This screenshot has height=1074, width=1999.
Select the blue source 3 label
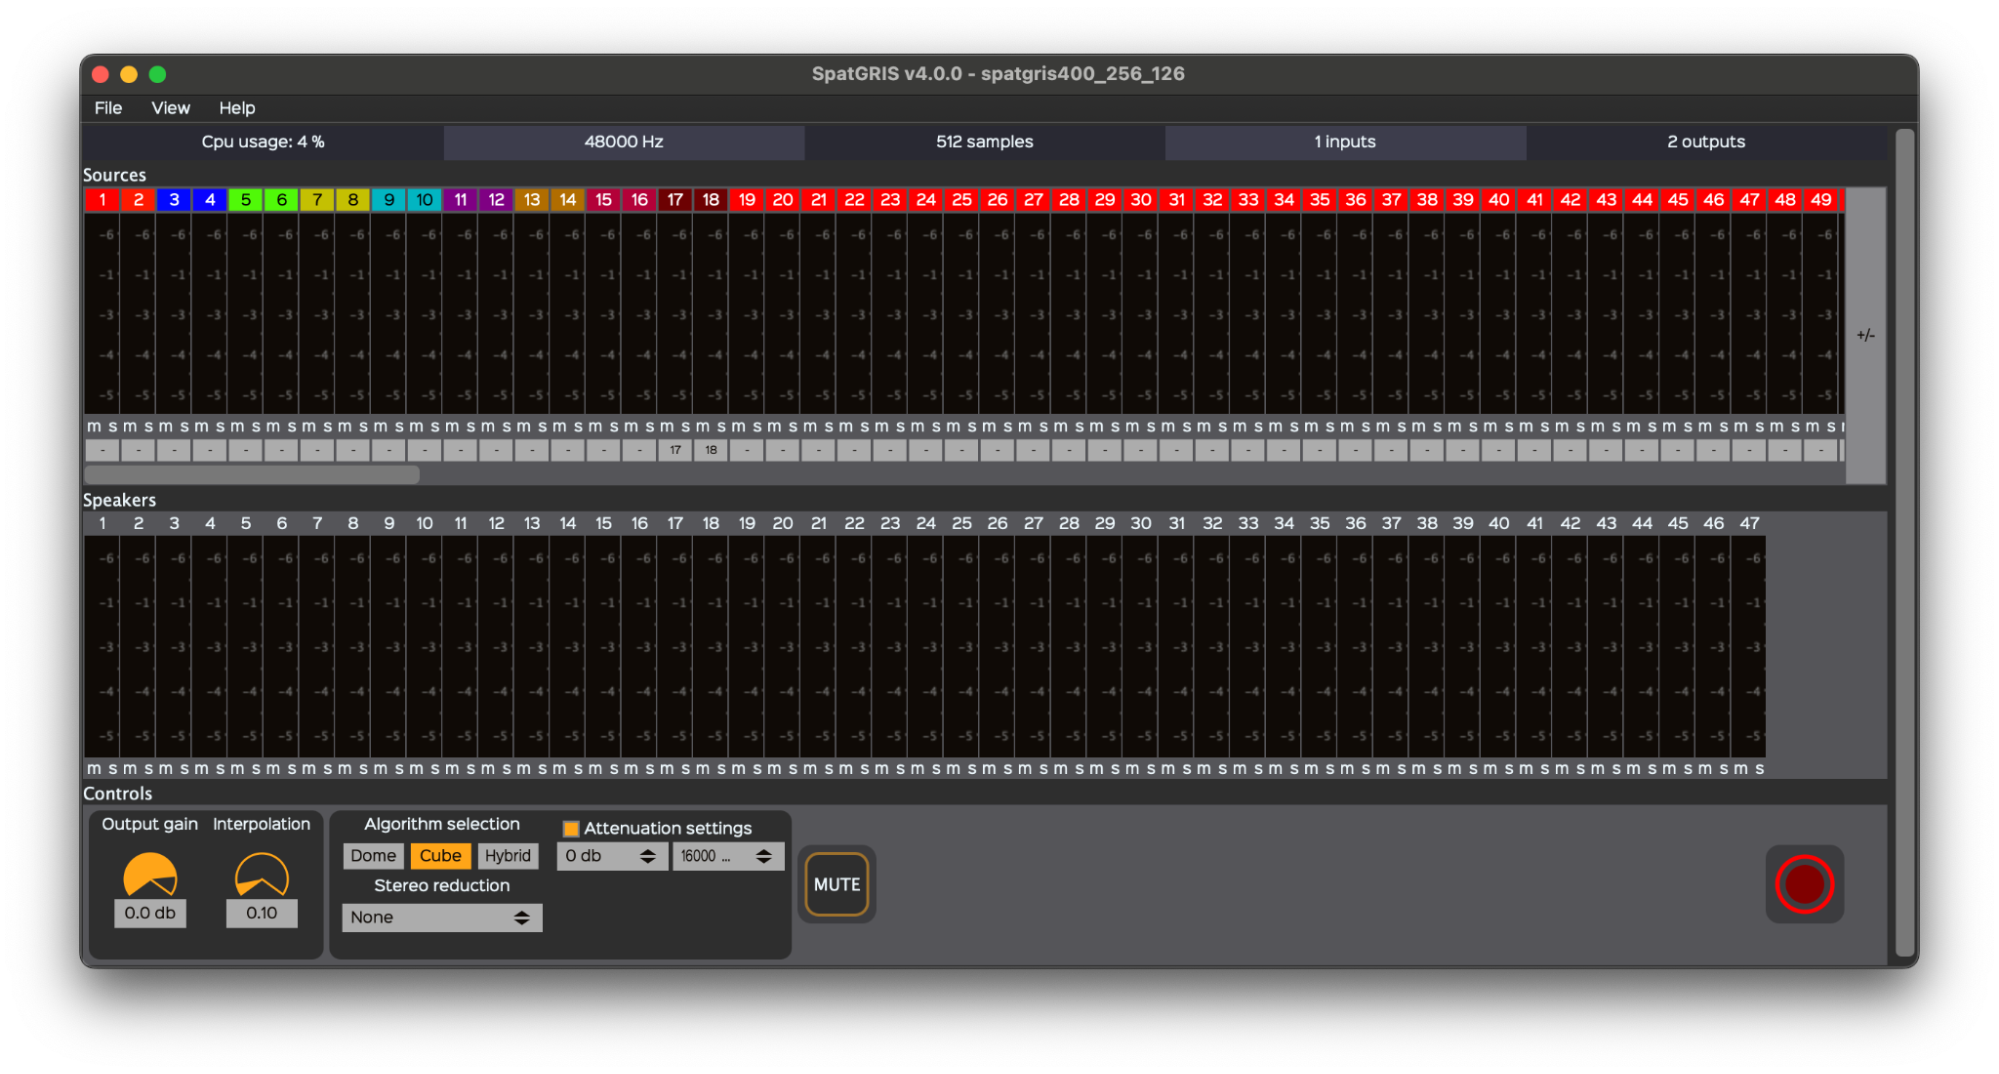(x=174, y=200)
